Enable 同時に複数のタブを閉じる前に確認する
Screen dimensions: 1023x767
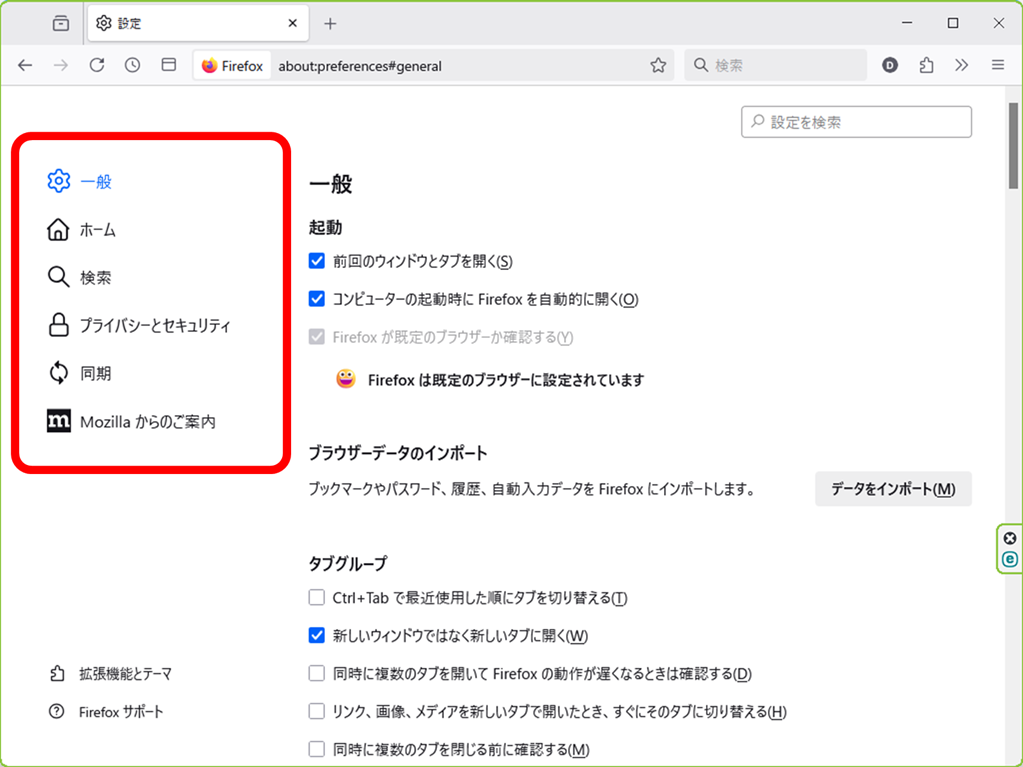pyautogui.click(x=316, y=749)
